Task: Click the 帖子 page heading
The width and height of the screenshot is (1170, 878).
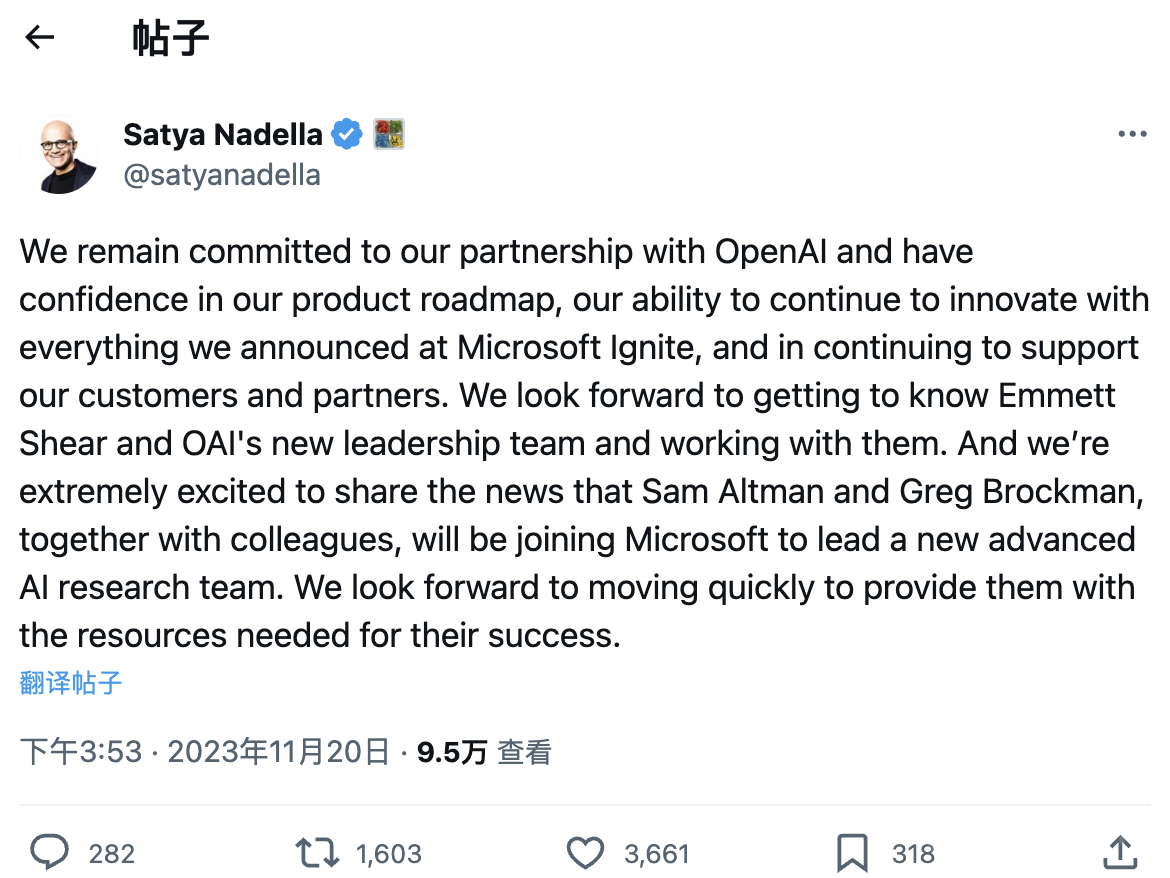Action: pos(171,38)
